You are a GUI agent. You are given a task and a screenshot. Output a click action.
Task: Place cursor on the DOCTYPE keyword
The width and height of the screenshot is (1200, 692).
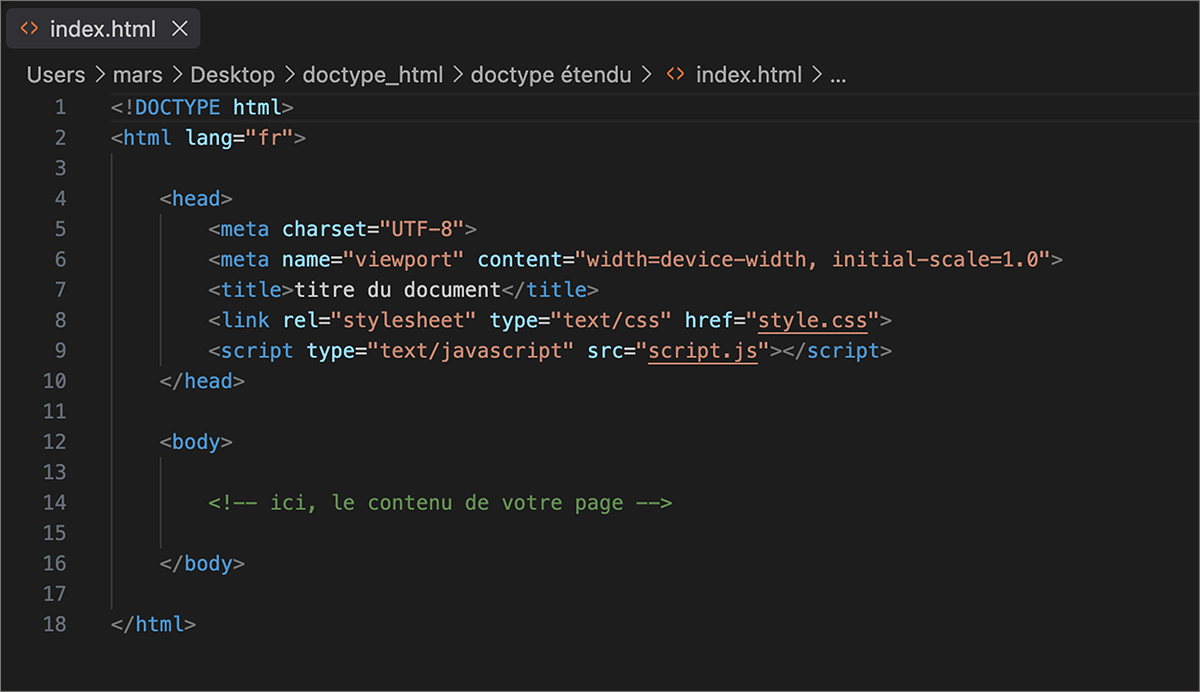(178, 107)
